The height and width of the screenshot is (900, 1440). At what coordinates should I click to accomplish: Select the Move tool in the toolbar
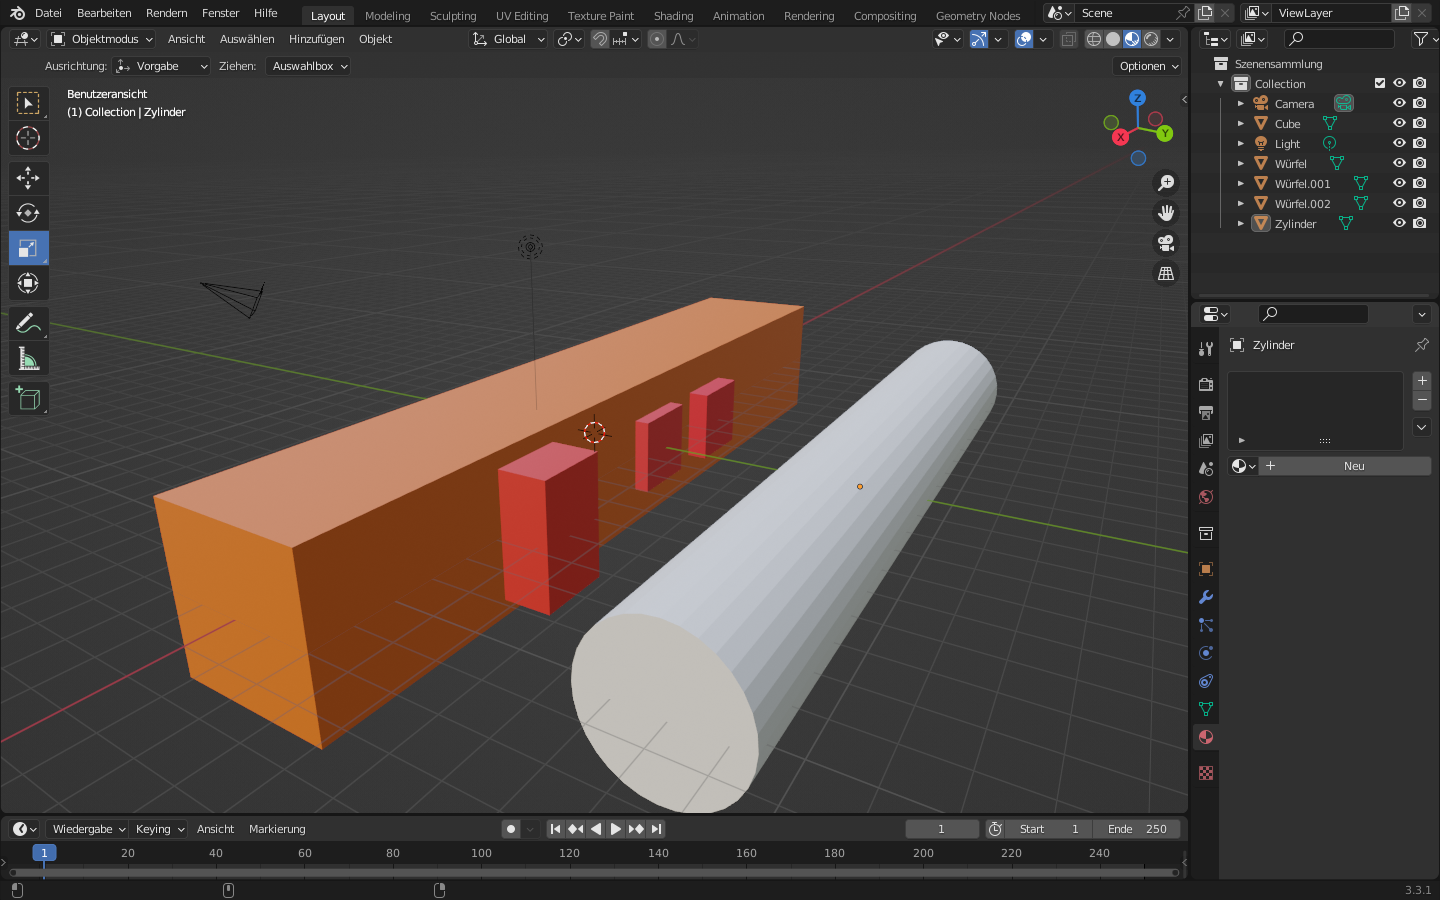28,178
